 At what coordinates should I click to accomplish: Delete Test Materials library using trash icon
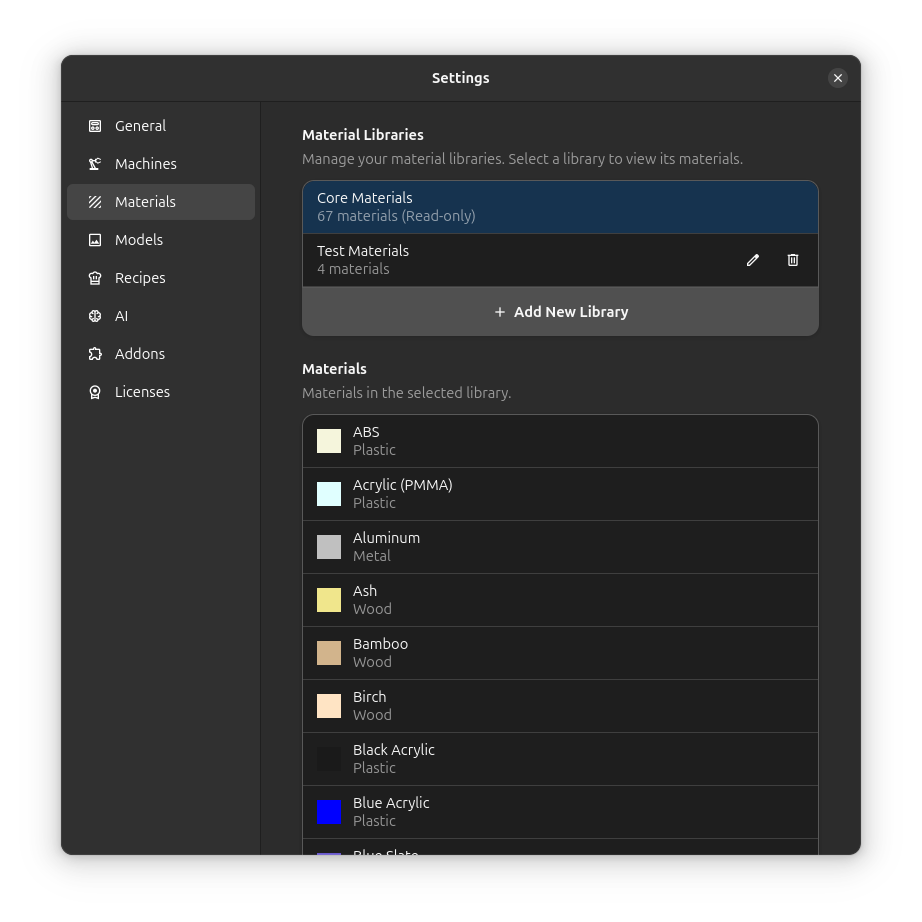point(793,260)
